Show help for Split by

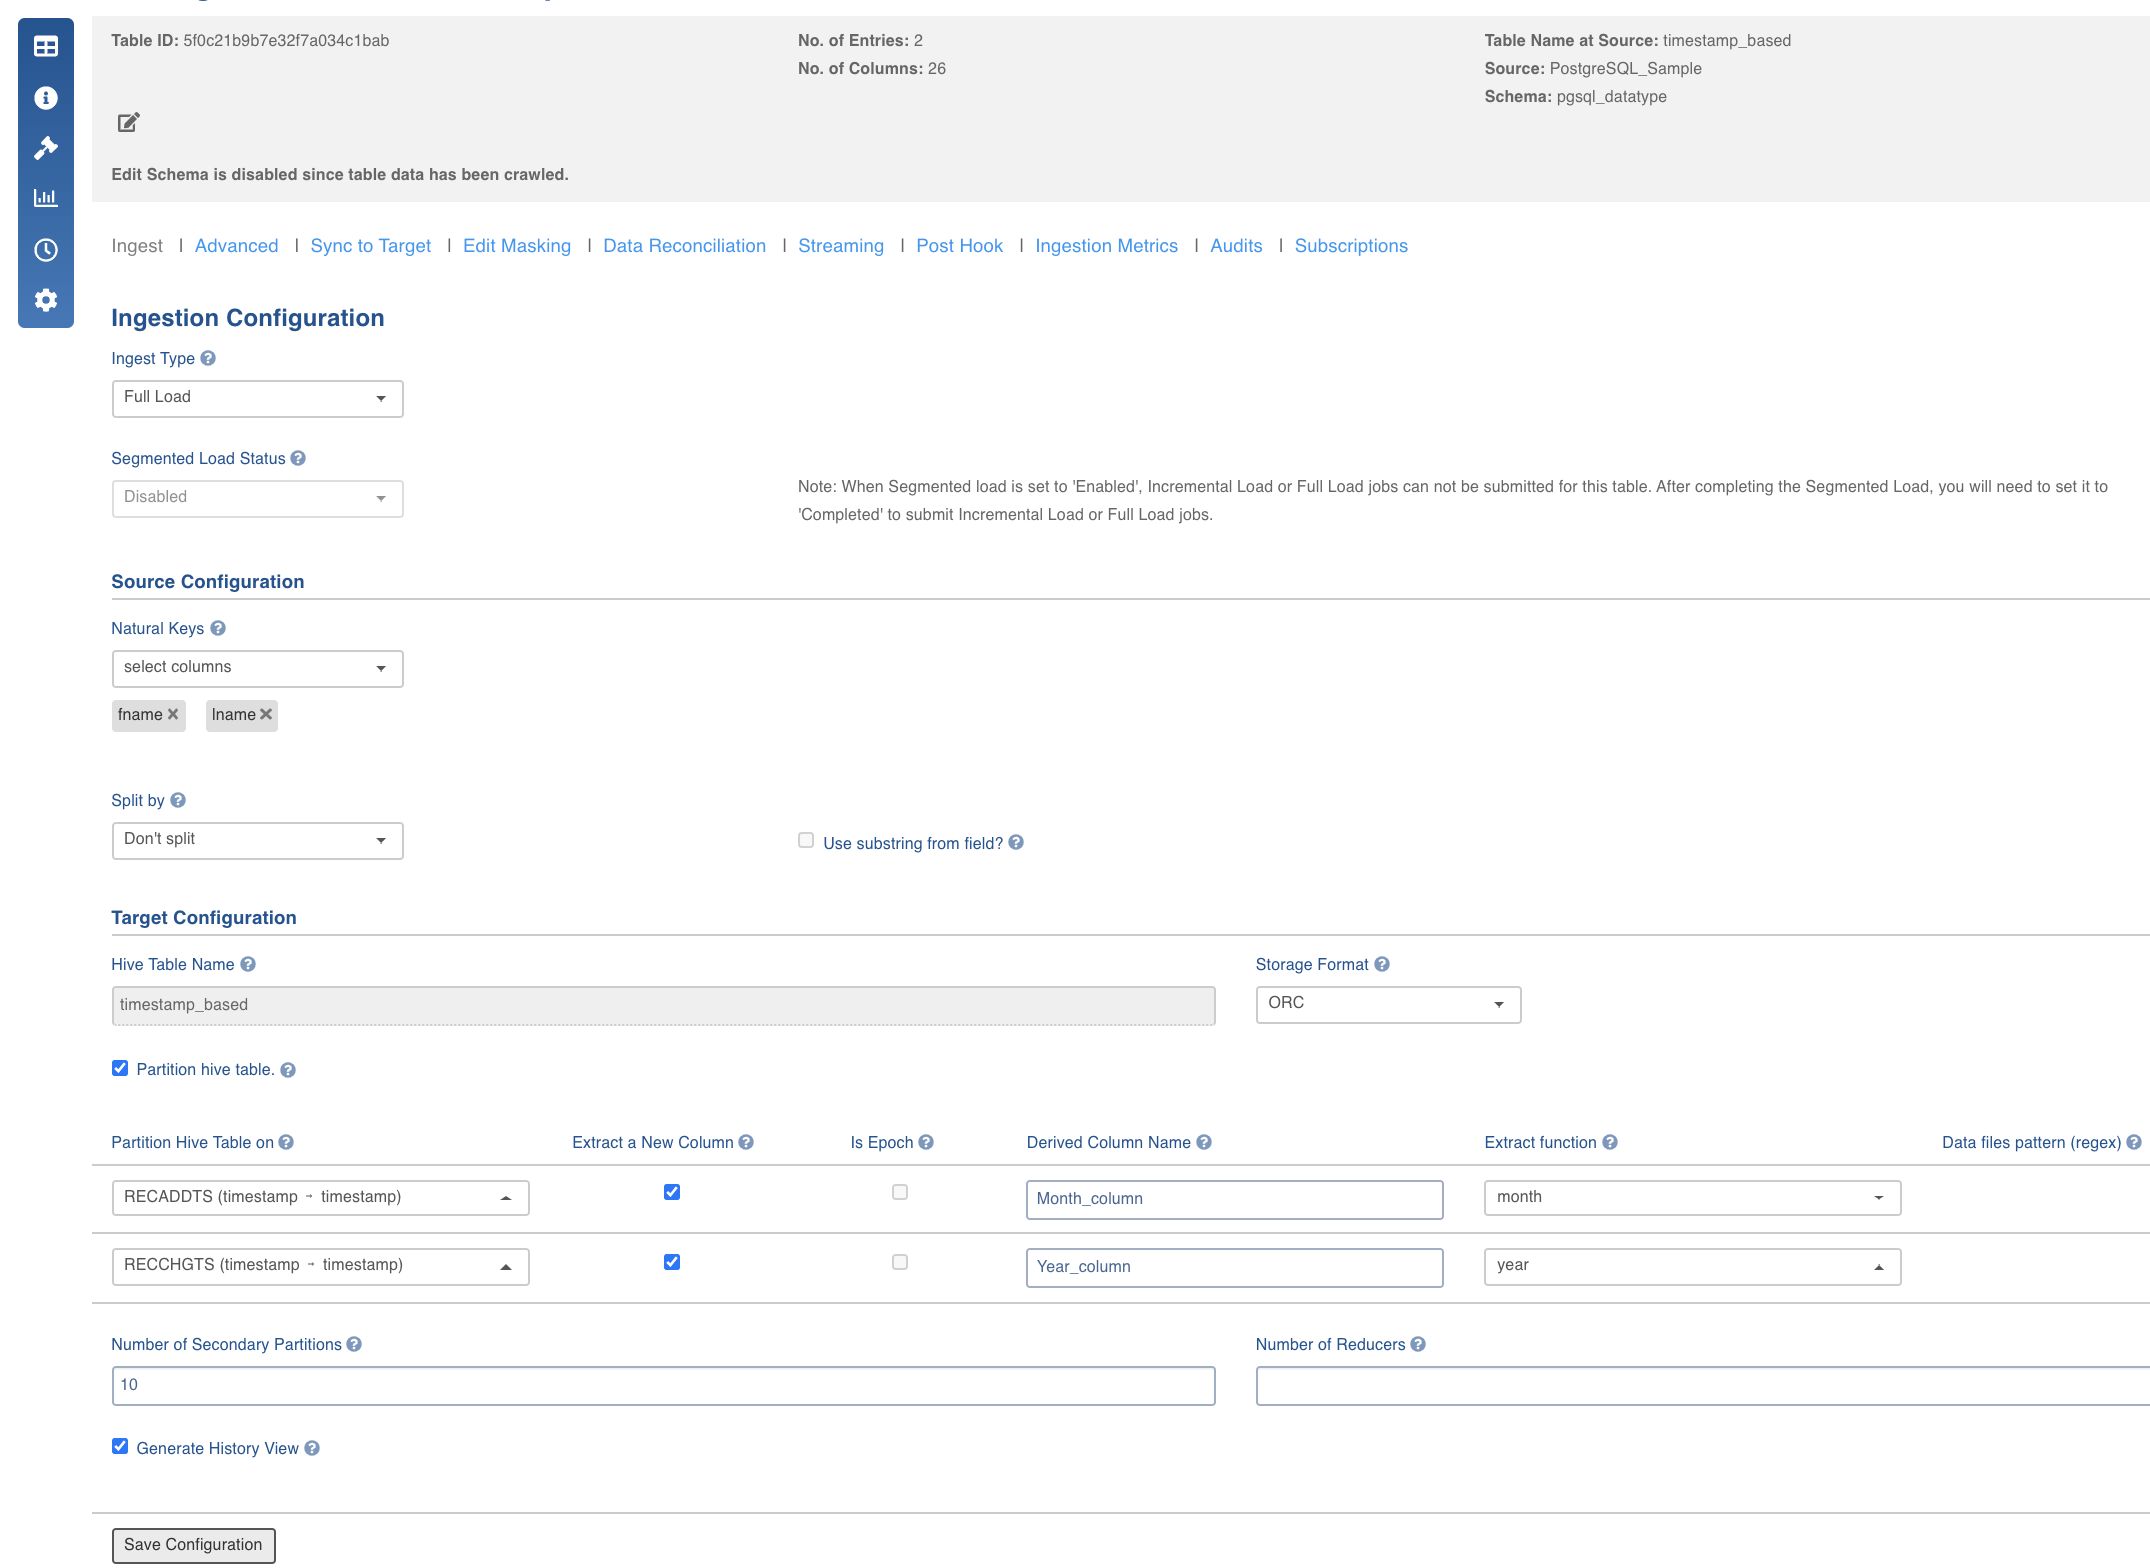click(178, 800)
